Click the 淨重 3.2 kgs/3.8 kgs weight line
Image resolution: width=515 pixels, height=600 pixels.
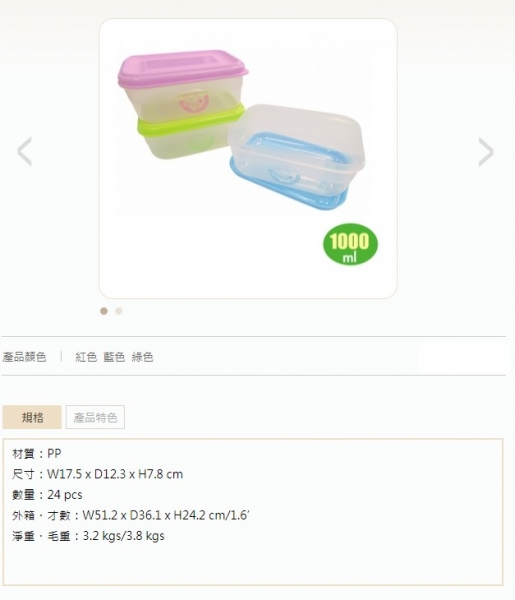[x=88, y=536]
